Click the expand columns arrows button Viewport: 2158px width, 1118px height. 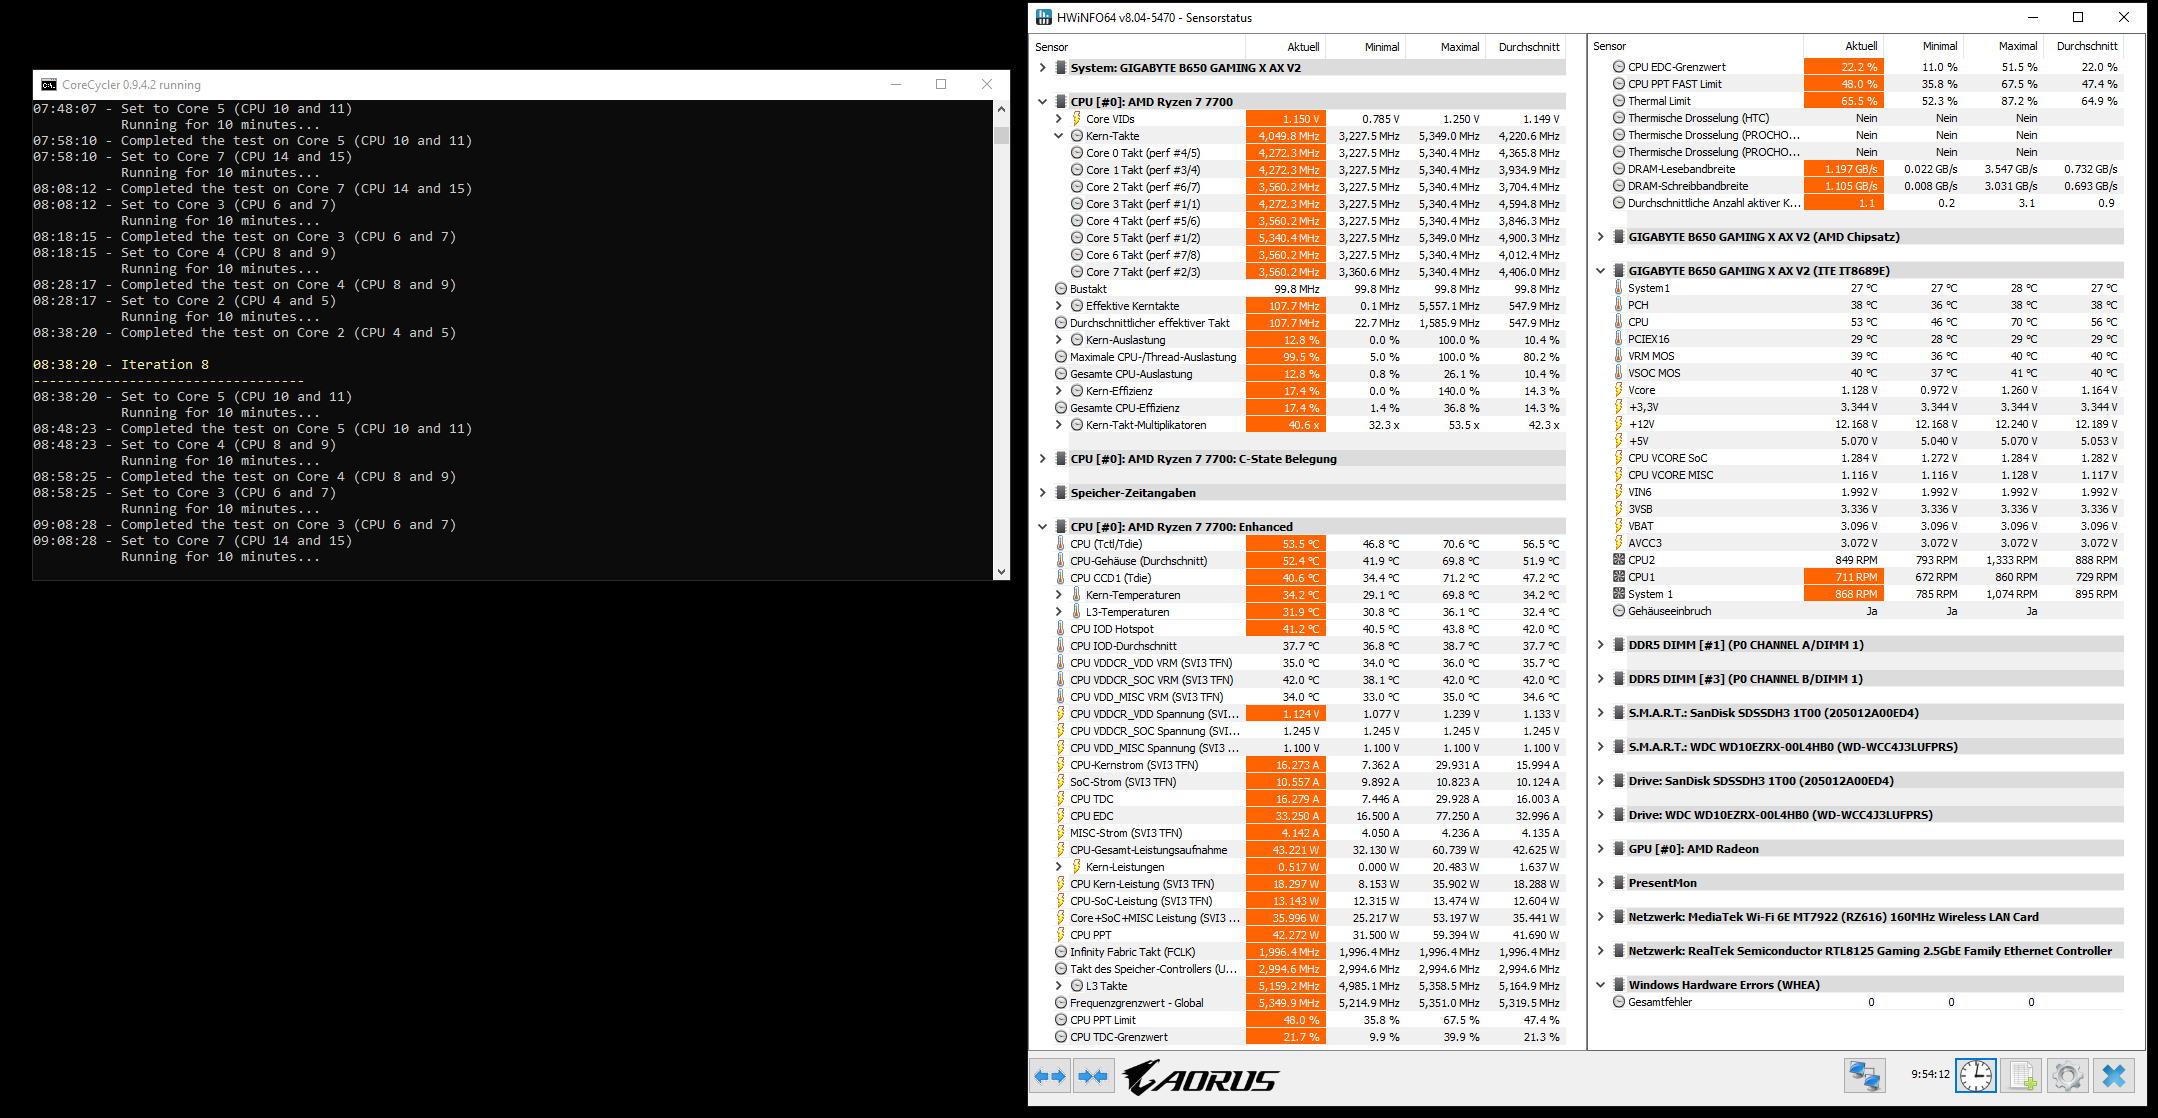[x=1050, y=1077]
